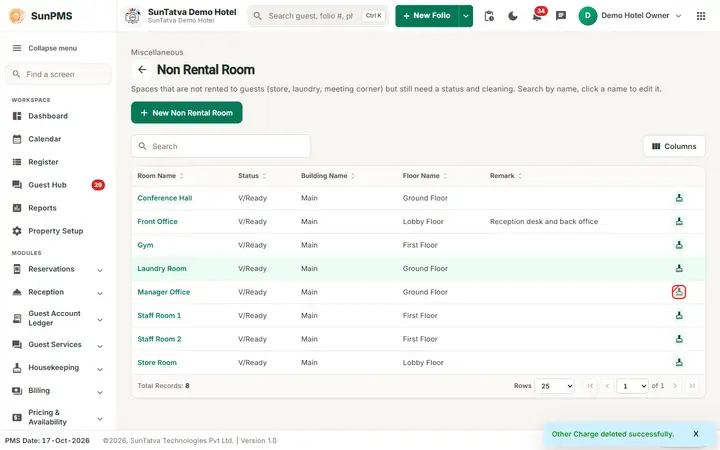Click the housekeeping icon for Store Room
The width and height of the screenshot is (720, 450).
(x=679, y=362)
